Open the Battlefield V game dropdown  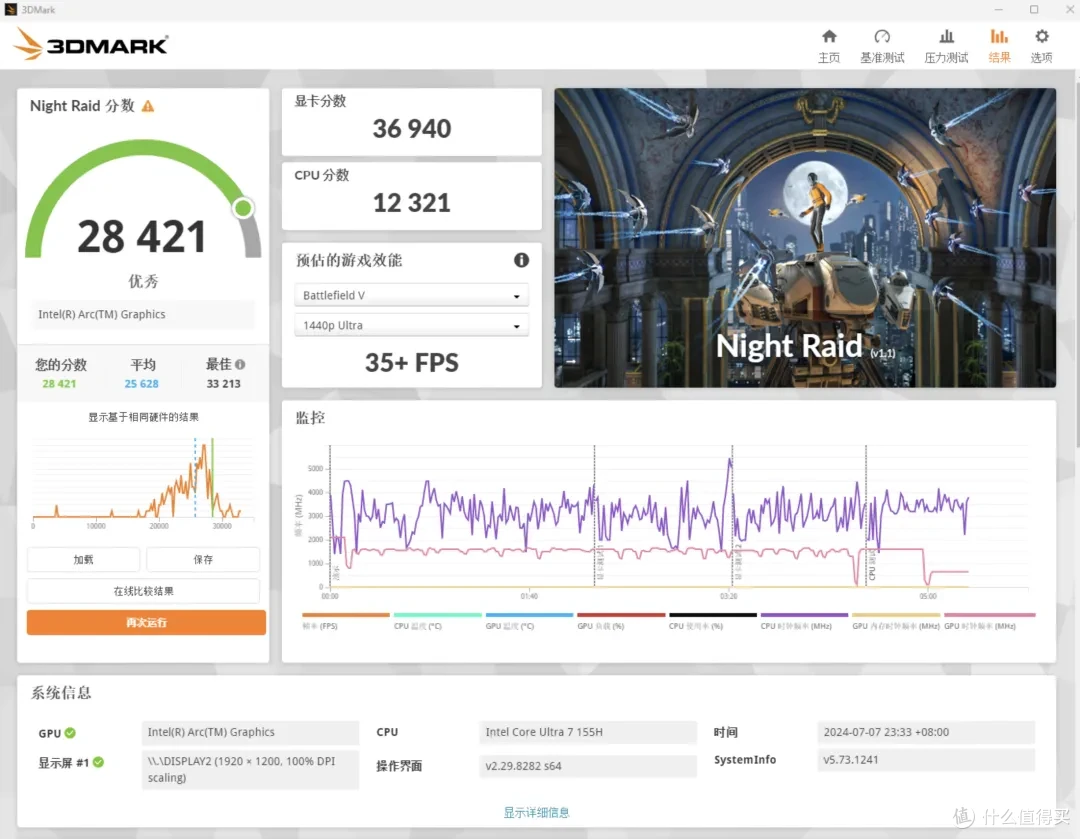tap(411, 295)
